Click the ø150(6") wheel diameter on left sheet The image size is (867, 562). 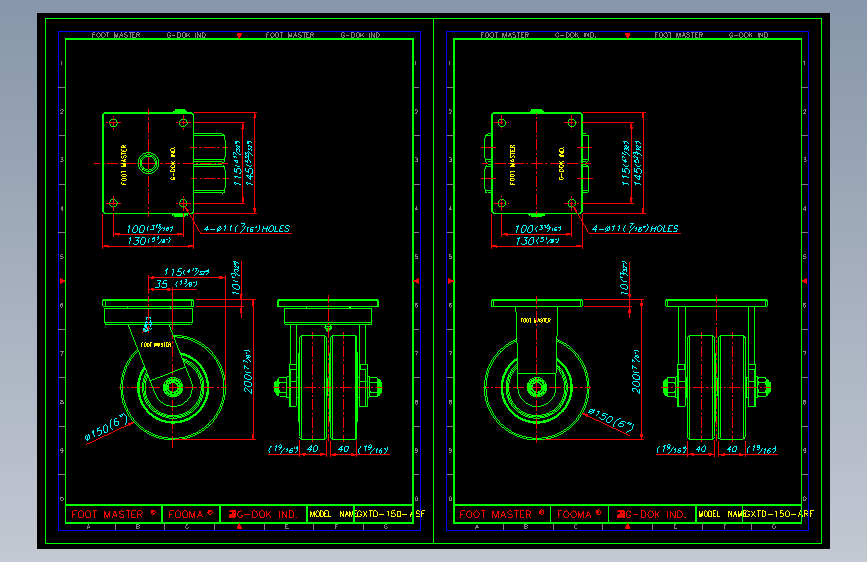(107, 429)
